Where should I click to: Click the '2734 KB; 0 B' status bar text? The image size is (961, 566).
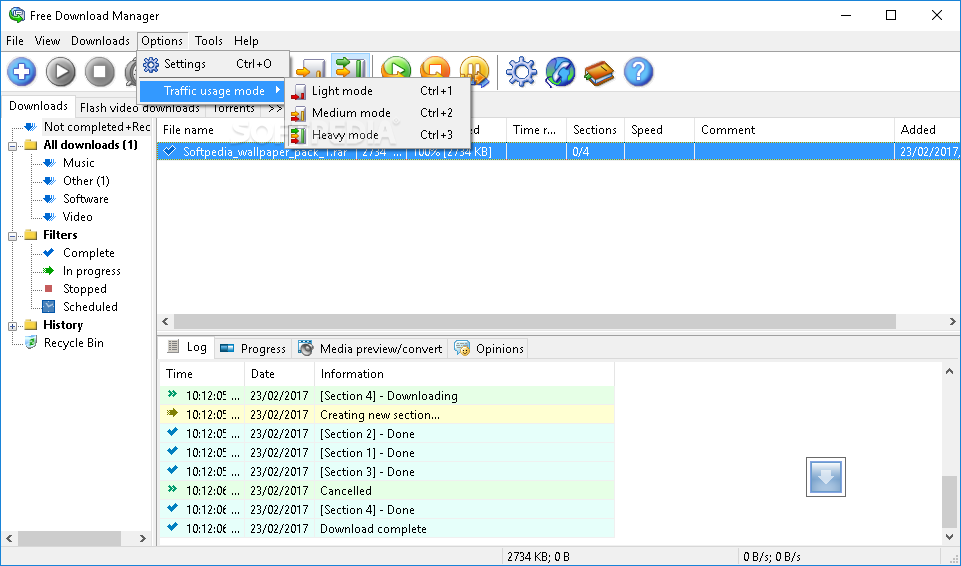pyautogui.click(x=538, y=557)
